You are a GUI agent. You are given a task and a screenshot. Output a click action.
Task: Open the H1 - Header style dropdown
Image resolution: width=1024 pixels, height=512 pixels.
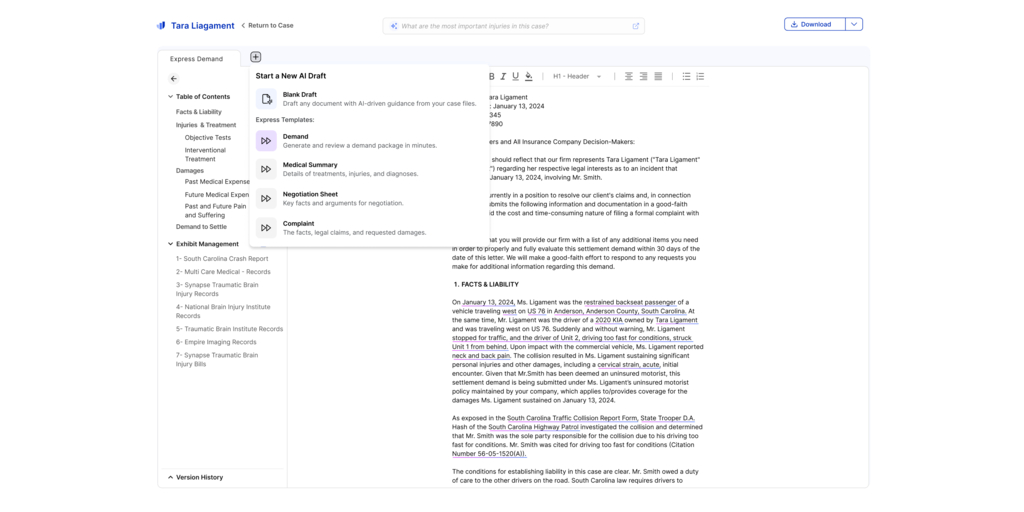(578, 76)
